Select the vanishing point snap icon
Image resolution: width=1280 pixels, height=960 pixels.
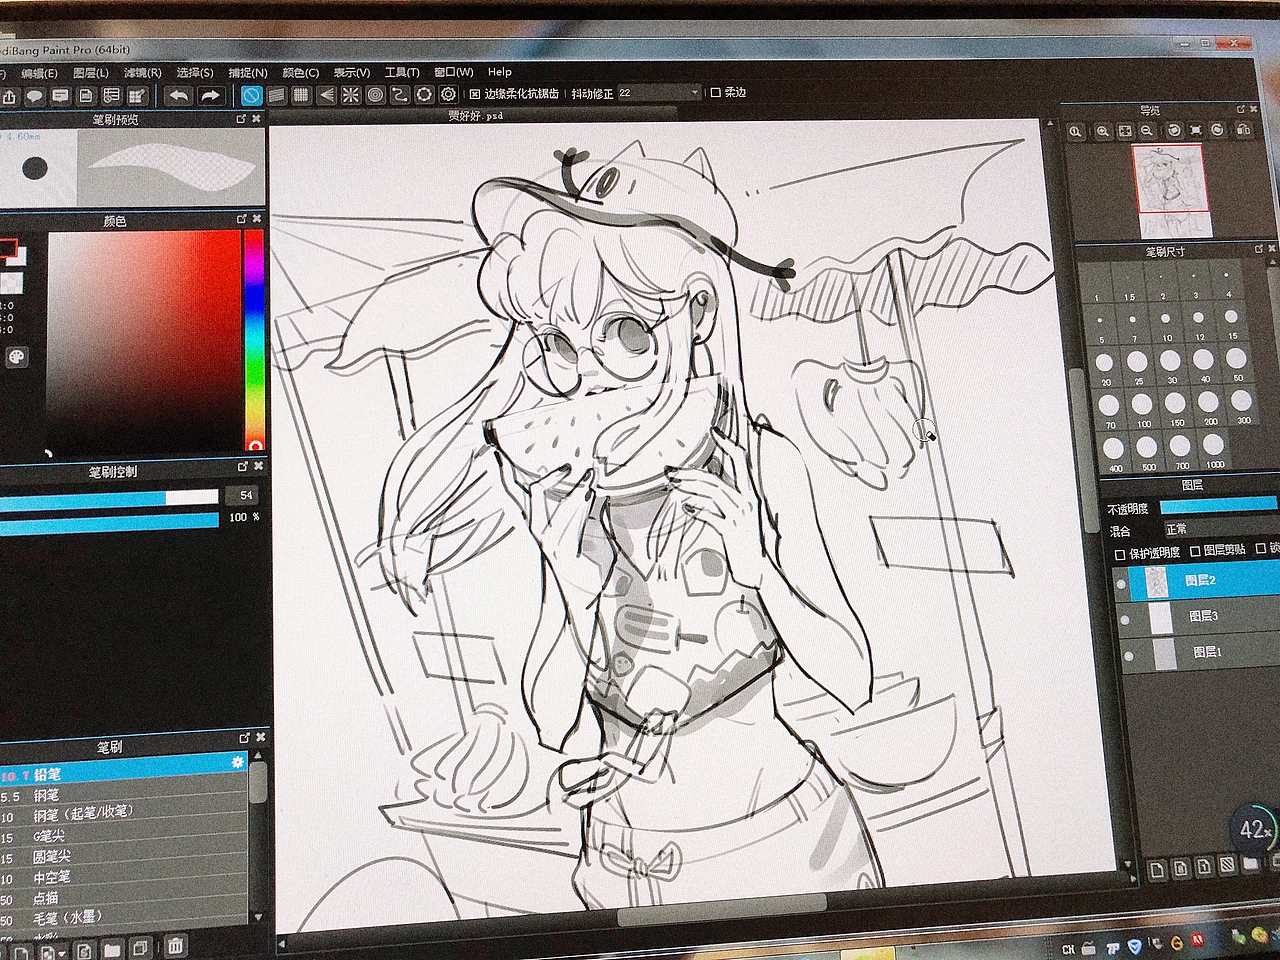[326, 95]
